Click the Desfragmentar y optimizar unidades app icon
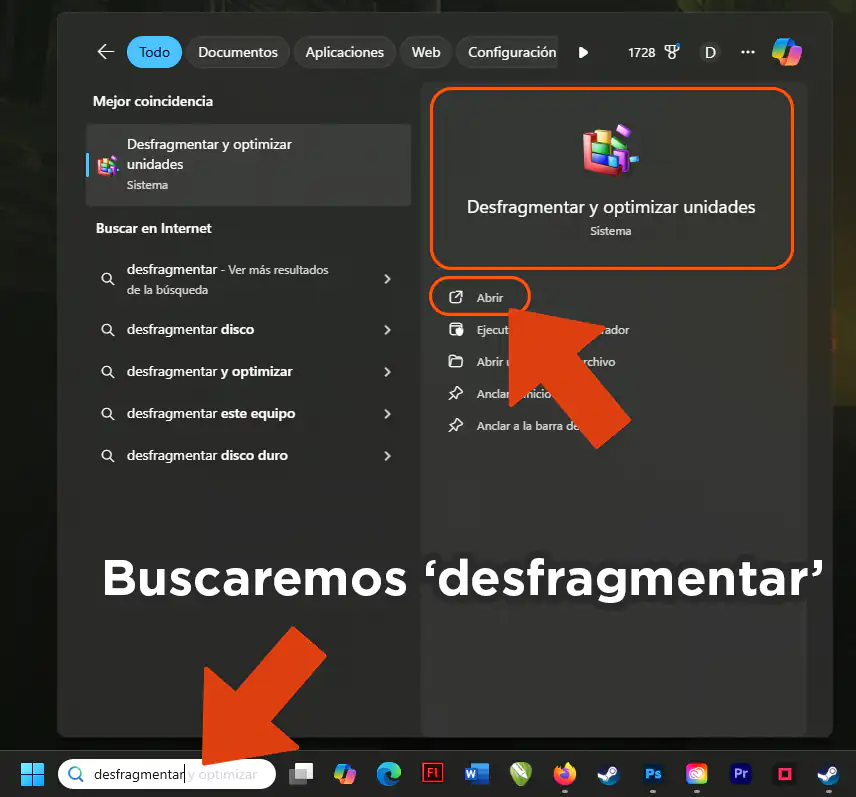856x797 pixels. (610, 147)
